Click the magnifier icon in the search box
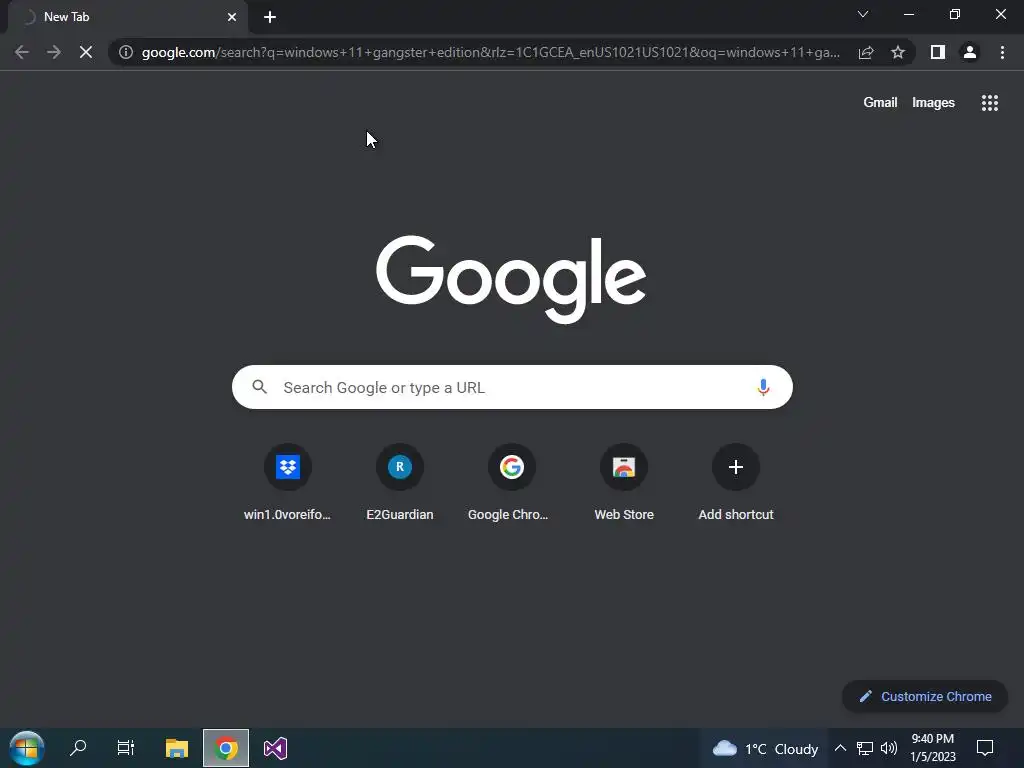 (259, 387)
